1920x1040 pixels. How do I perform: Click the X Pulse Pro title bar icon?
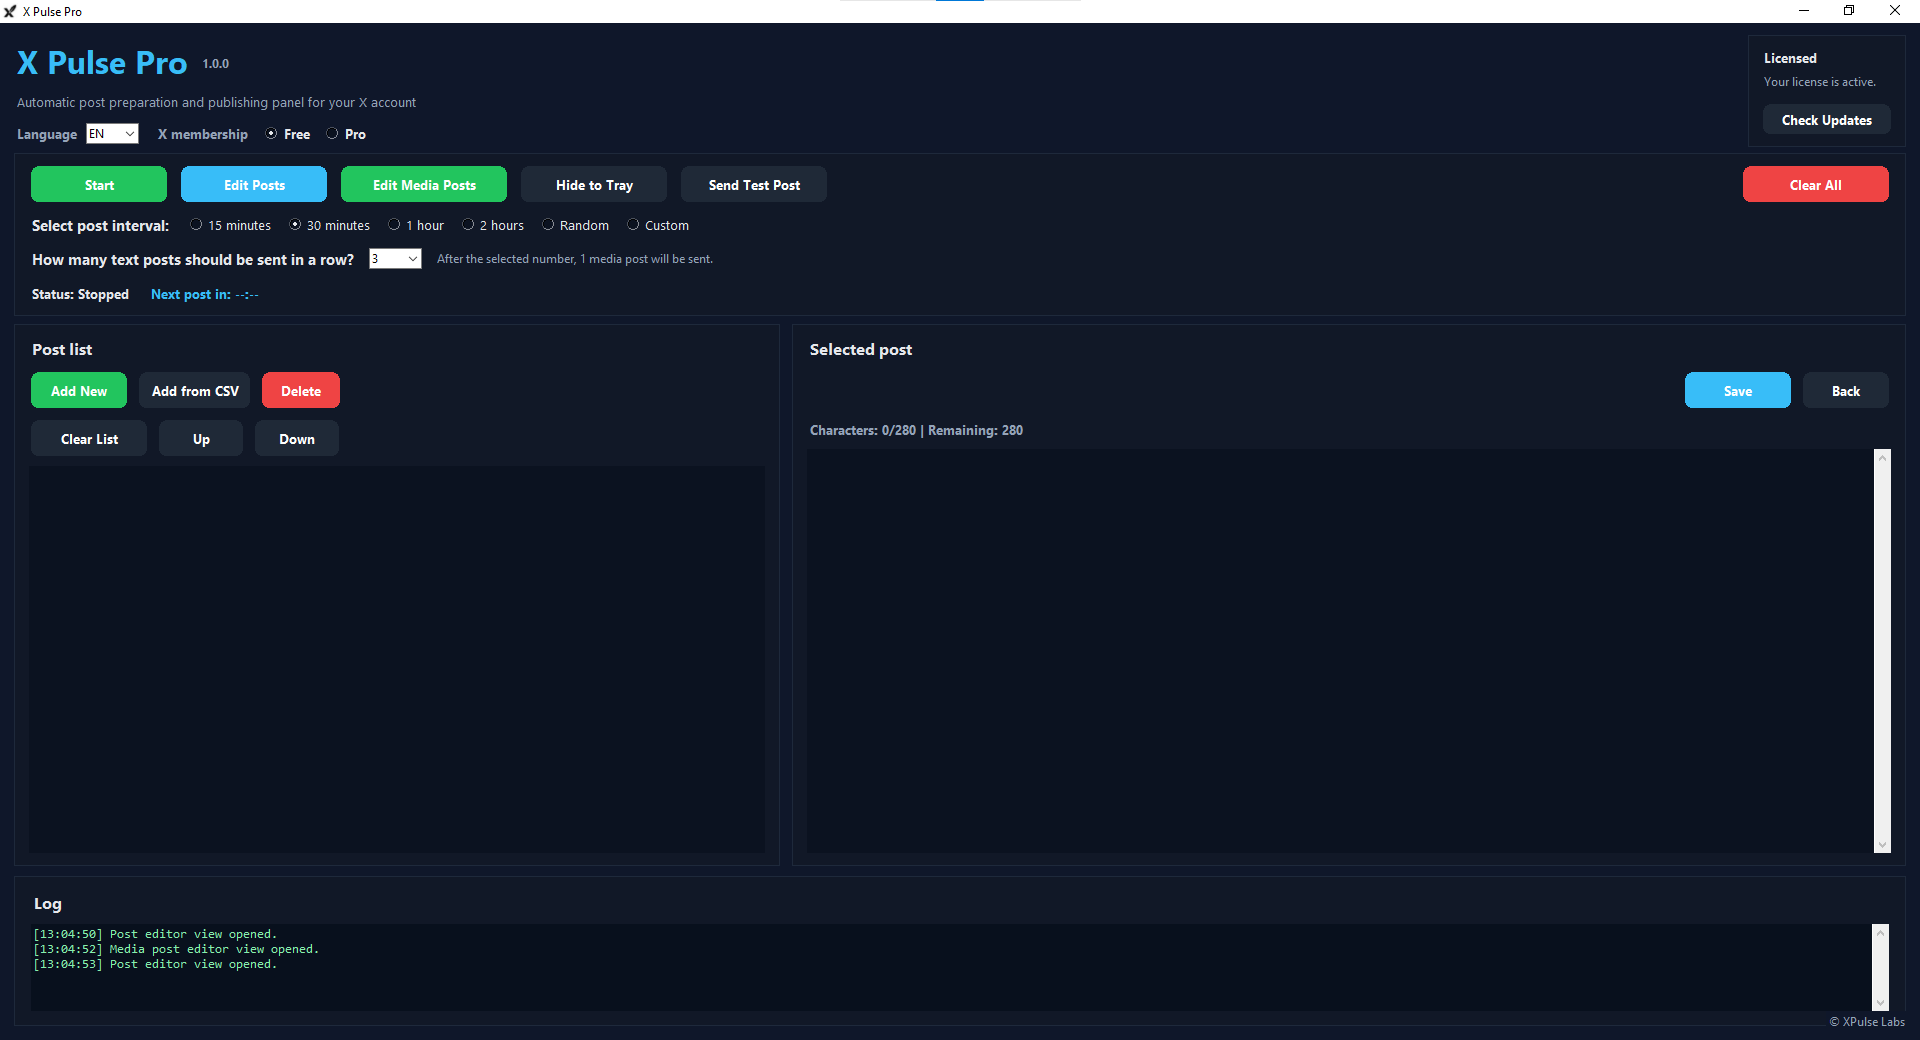tap(10, 11)
